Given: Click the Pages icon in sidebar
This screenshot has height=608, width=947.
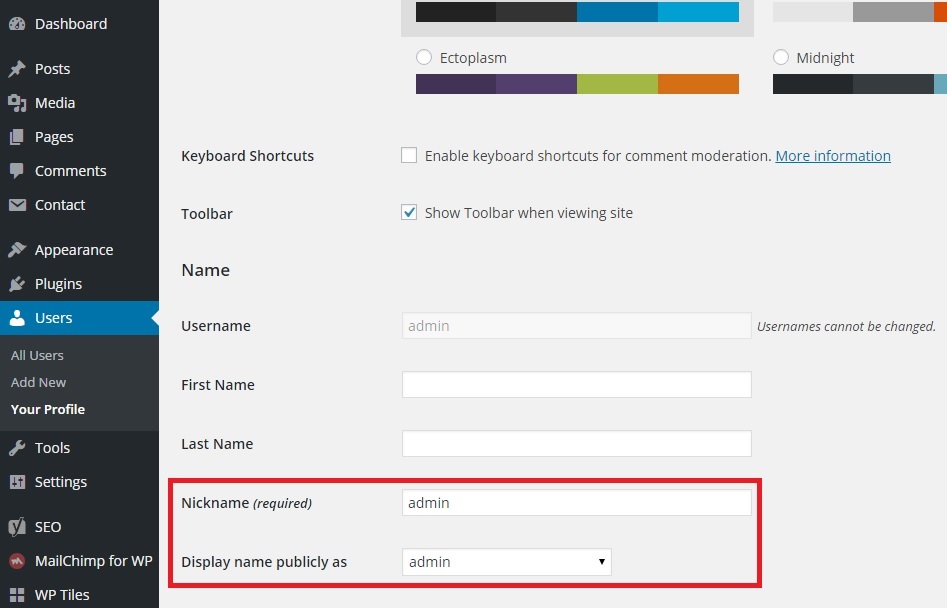Looking at the screenshot, I should (16, 137).
